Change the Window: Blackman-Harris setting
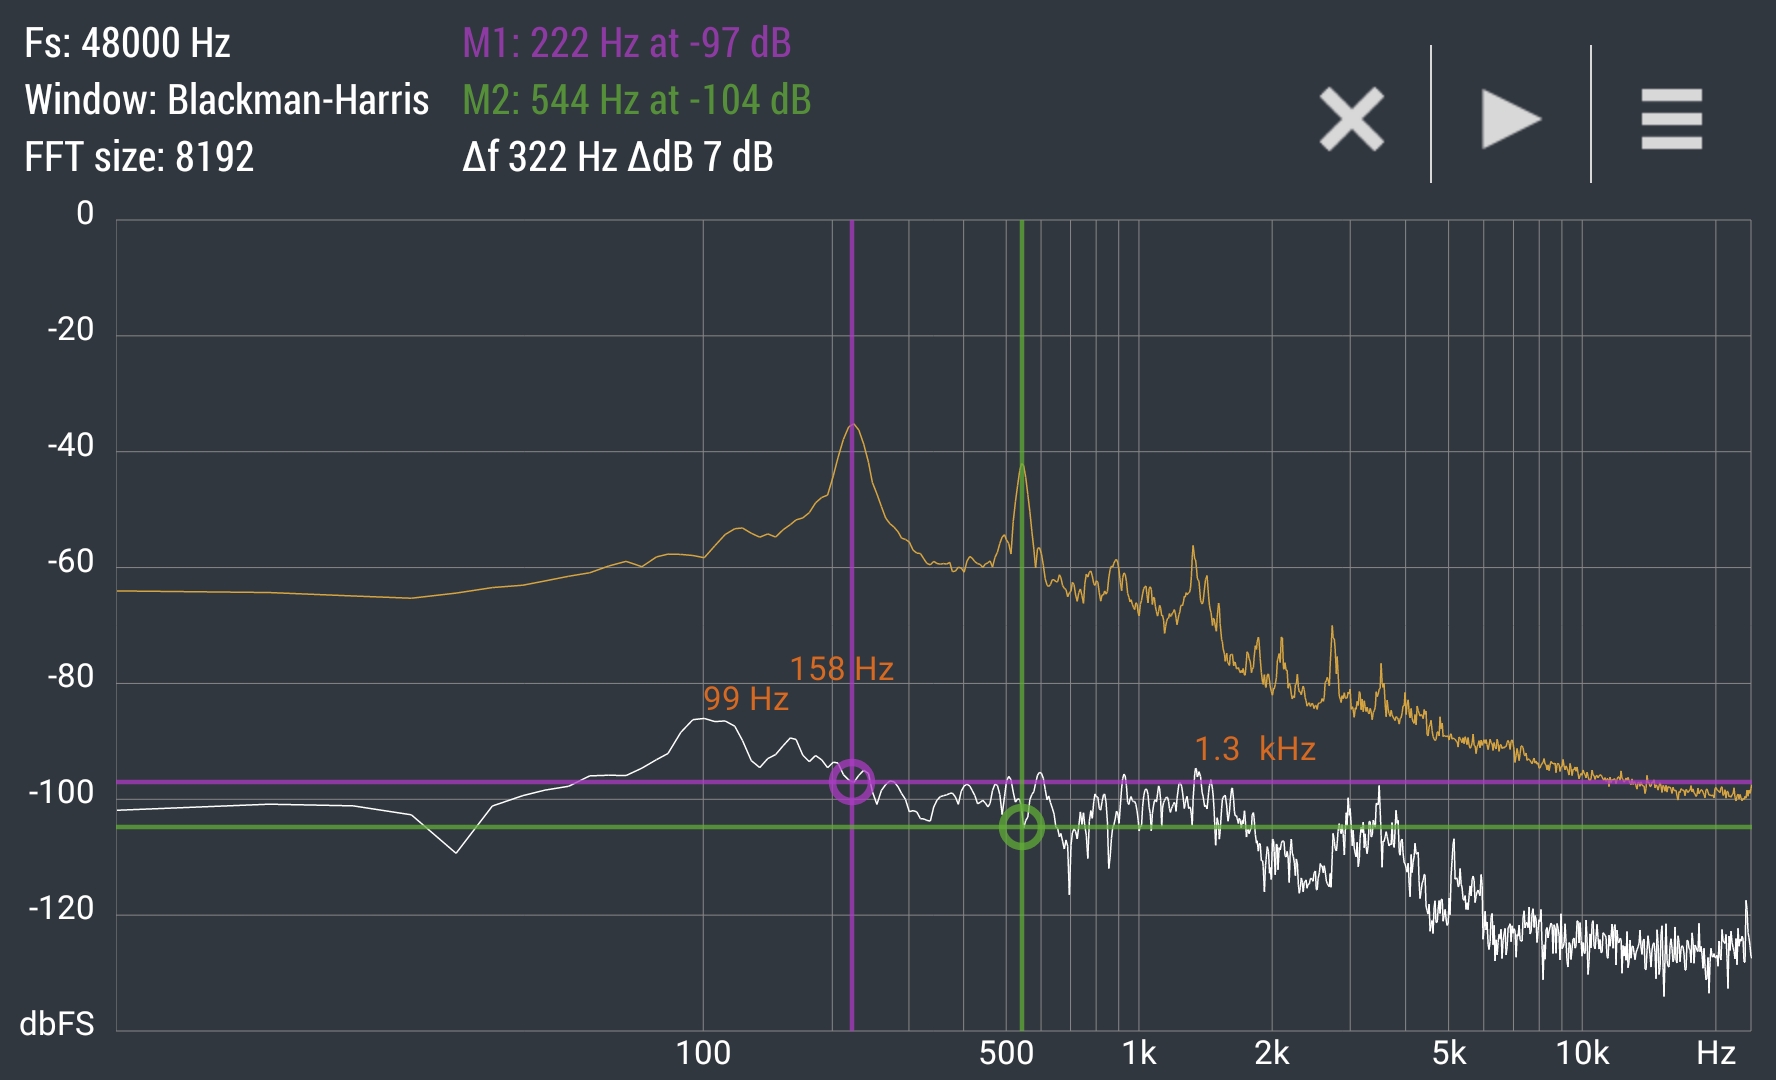Viewport: 1776px width, 1080px height. pos(227,100)
